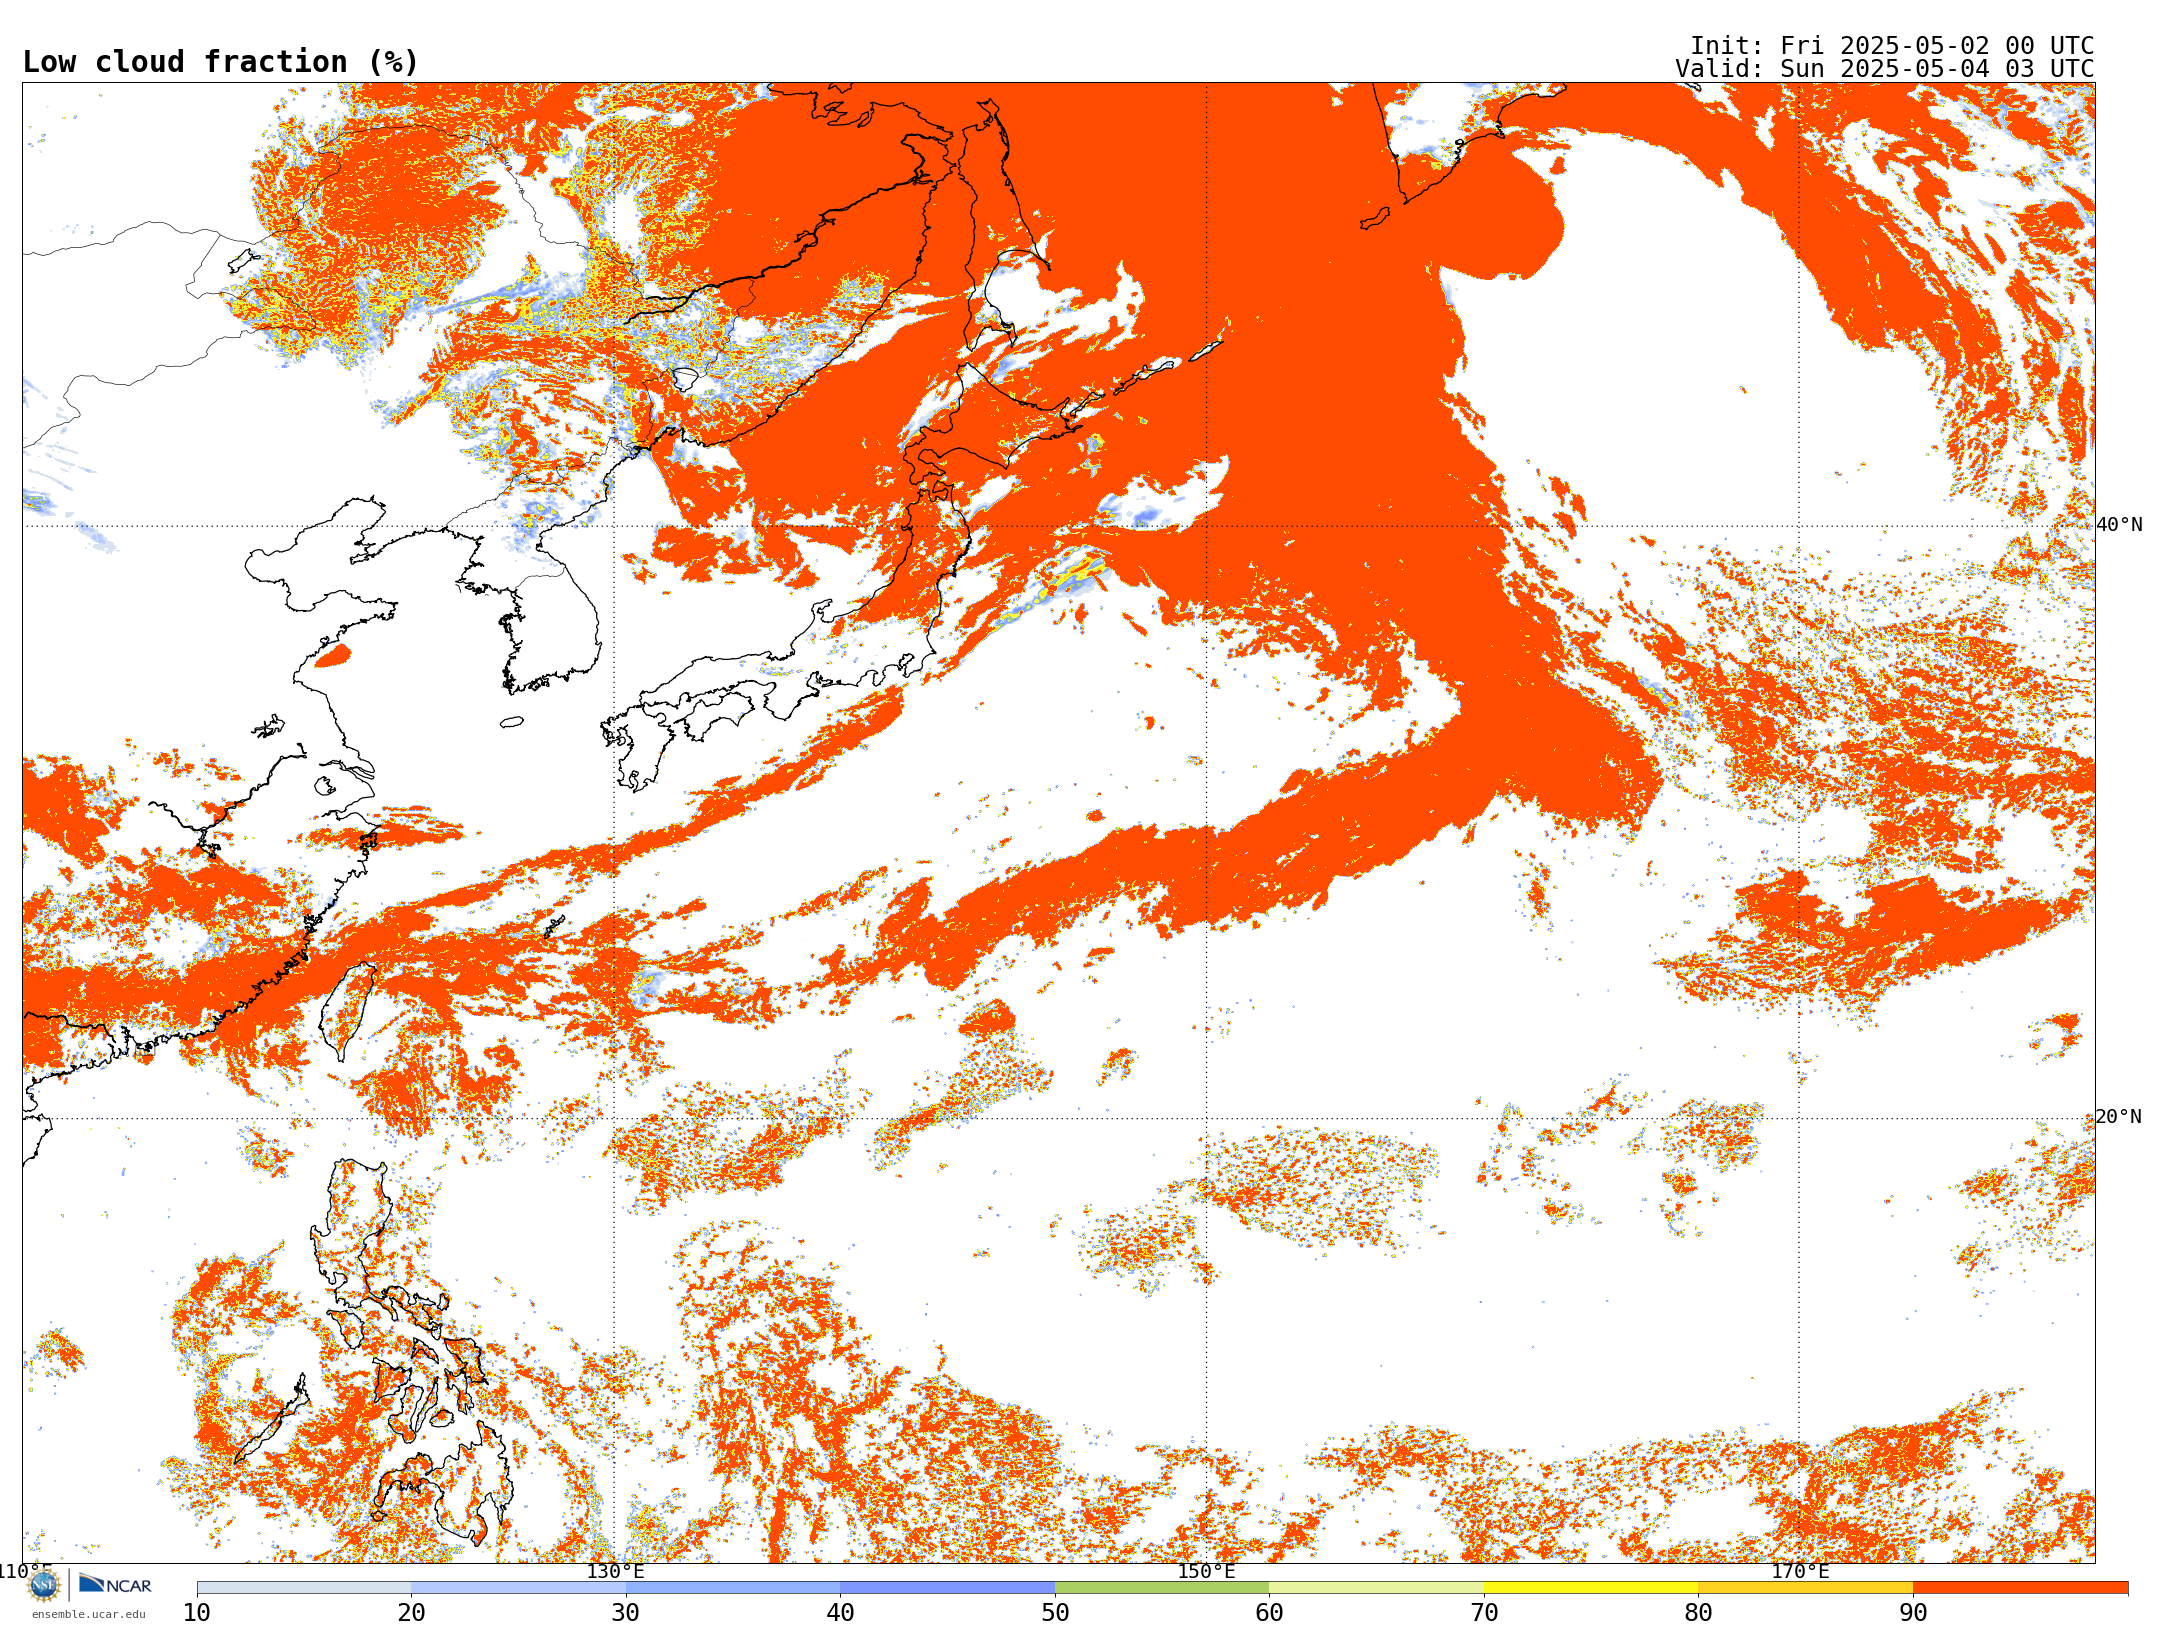Click the colorbar tick label 30
The height and width of the screenshot is (1626, 2160).
(626, 1613)
